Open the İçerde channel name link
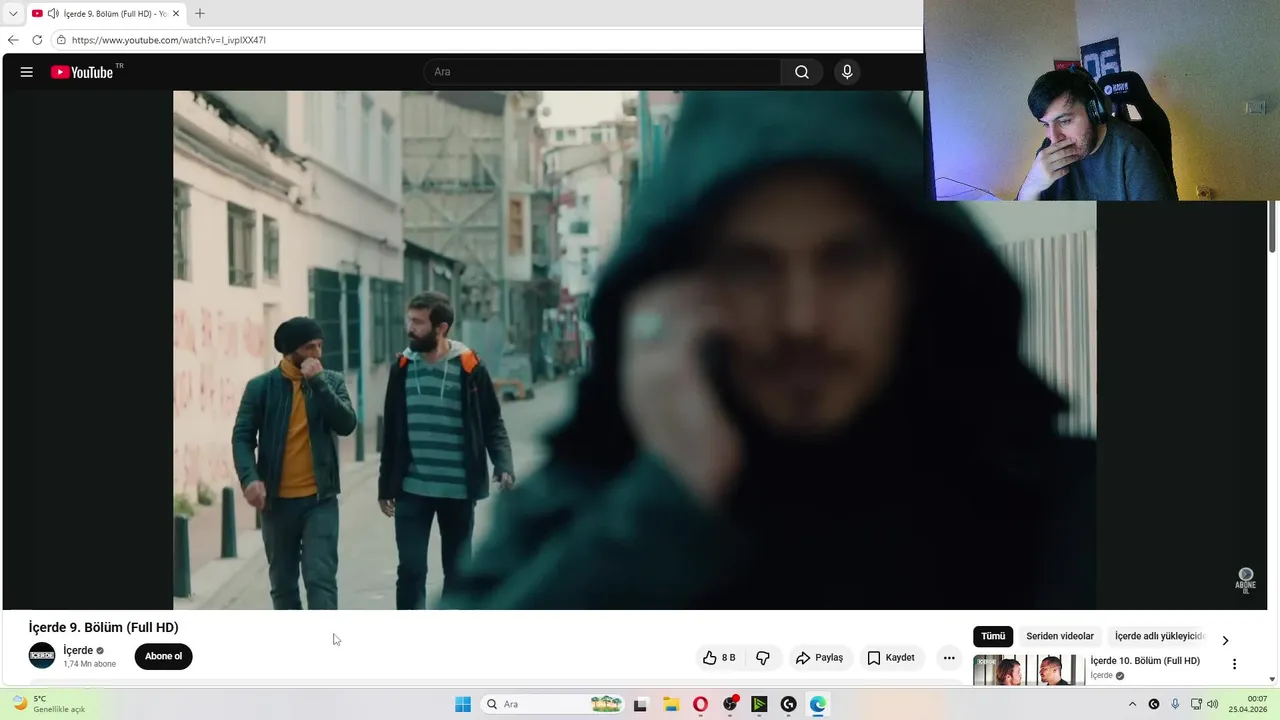The height and width of the screenshot is (720, 1280). (78, 650)
